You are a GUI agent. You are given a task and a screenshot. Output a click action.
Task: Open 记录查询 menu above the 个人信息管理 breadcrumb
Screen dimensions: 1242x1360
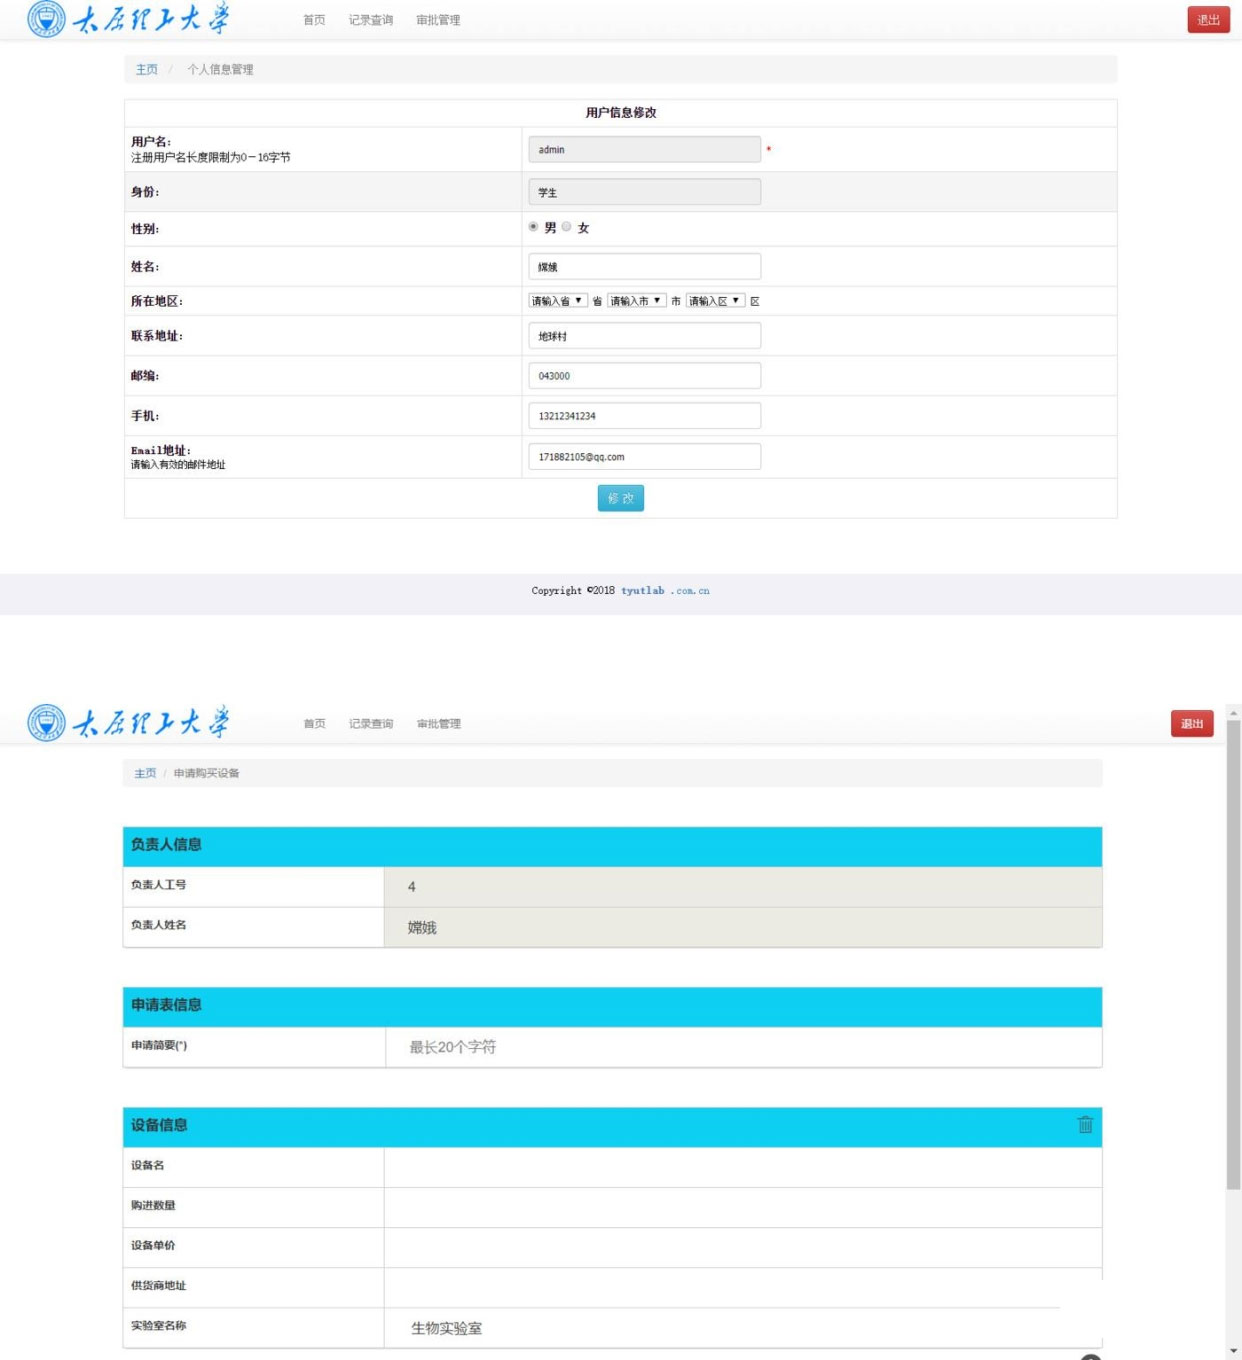tap(370, 20)
